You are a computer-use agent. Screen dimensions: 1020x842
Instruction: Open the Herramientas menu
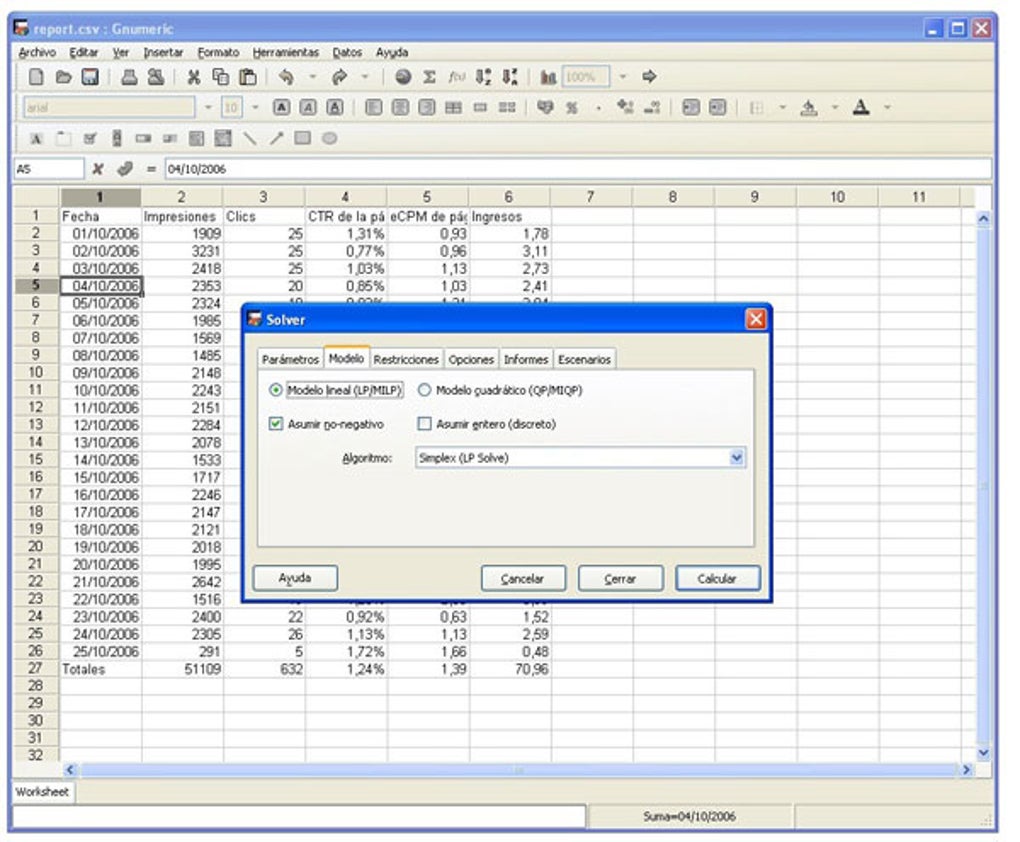point(285,52)
